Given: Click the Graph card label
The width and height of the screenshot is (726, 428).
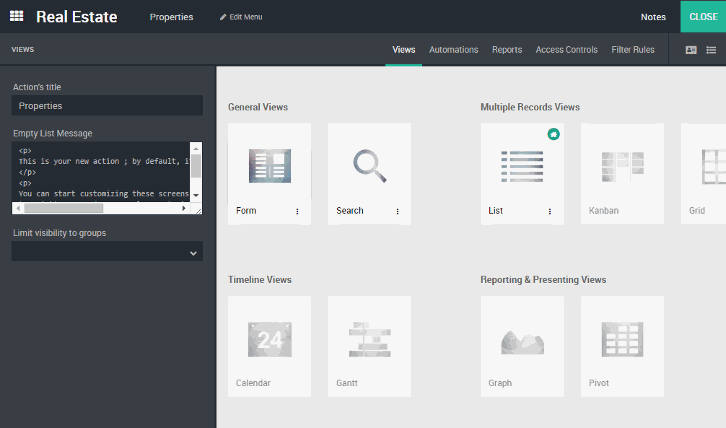Looking at the screenshot, I should 500,383.
